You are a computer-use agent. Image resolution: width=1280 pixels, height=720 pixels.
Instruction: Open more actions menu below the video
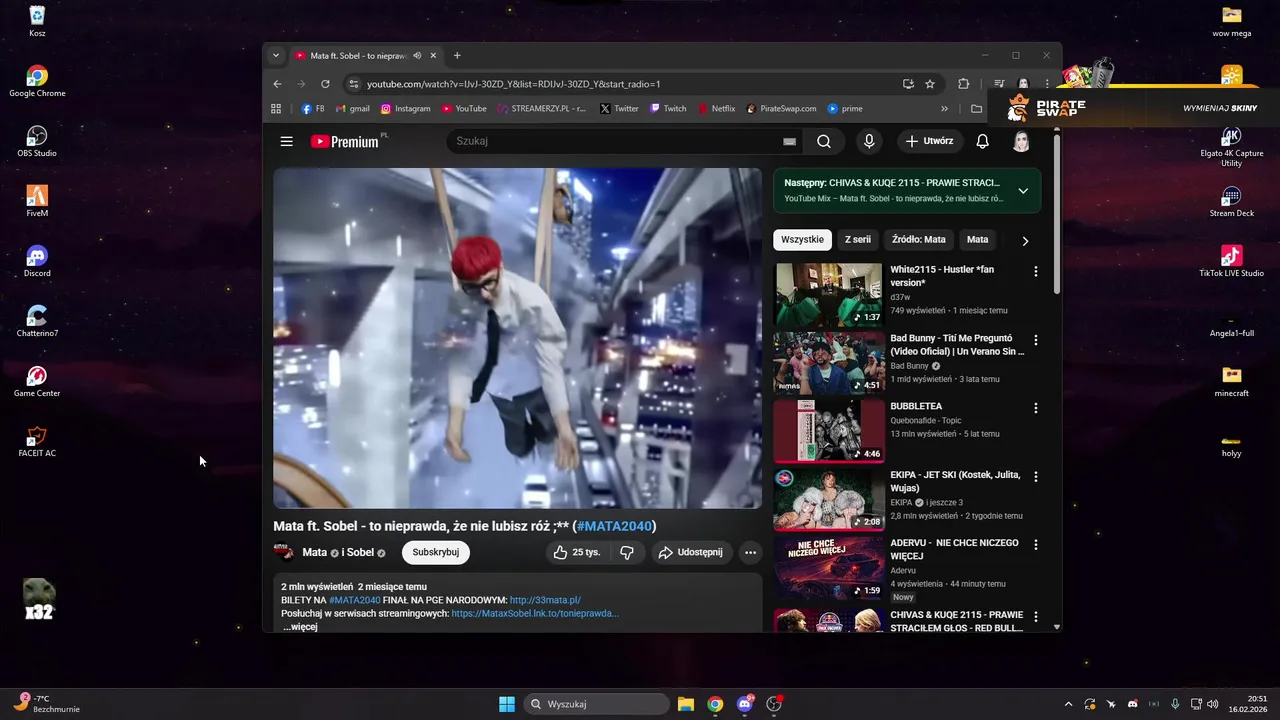point(750,552)
